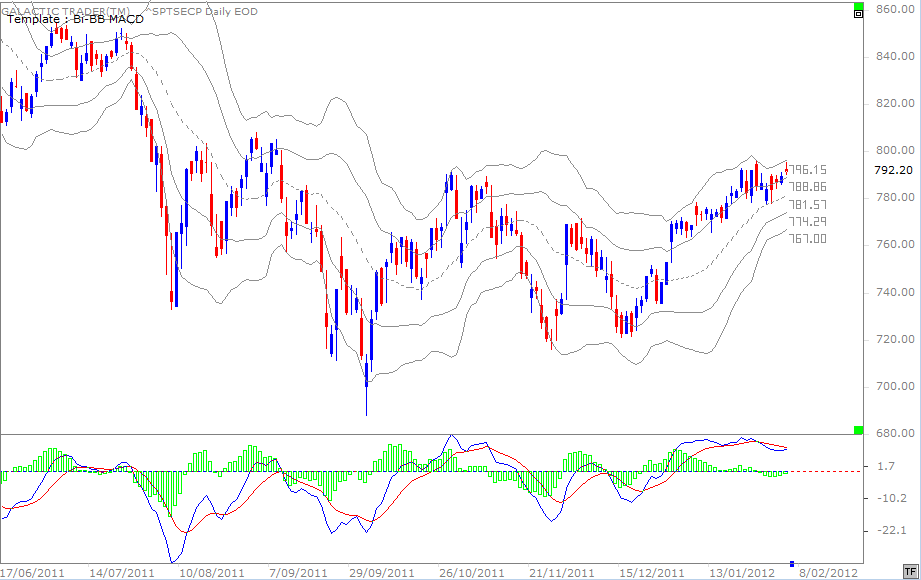This screenshot has height=580, width=921.
Task: Click the 17/06/2011 date label
Action: pos(32,572)
